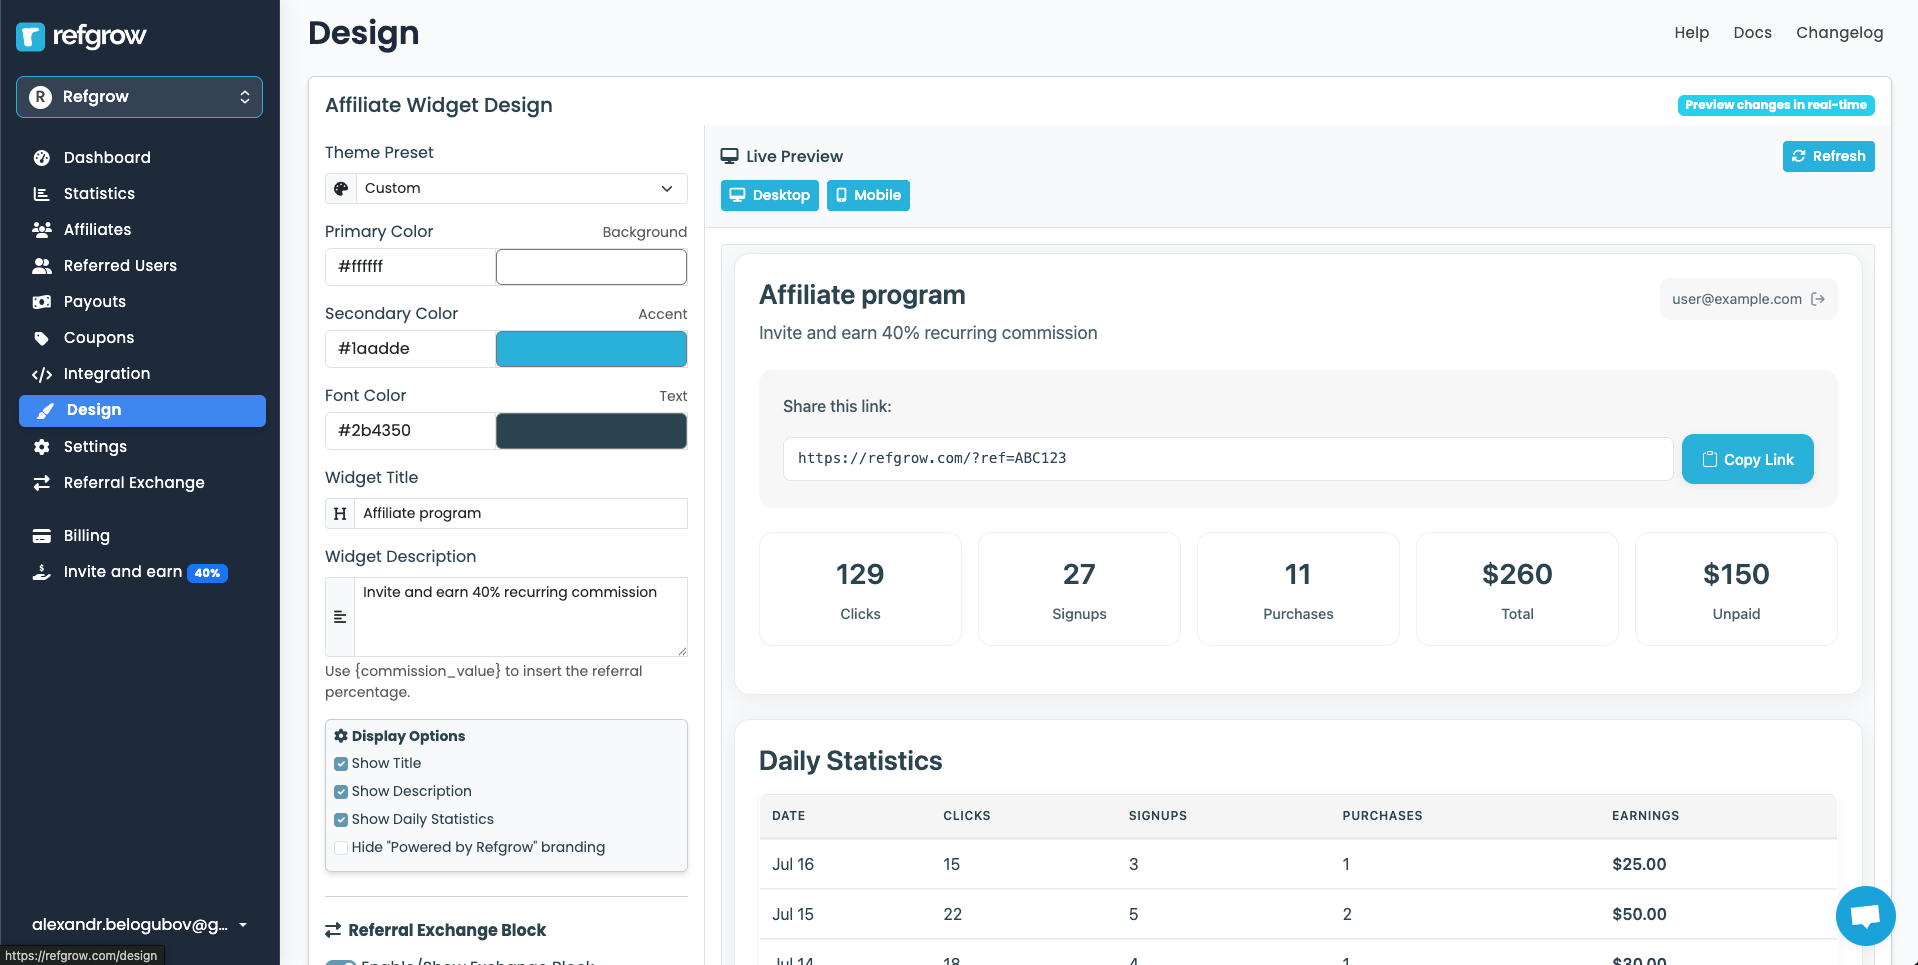Click the Settings gear icon in sidebar
This screenshot has height=965, width=1918.
41,447
